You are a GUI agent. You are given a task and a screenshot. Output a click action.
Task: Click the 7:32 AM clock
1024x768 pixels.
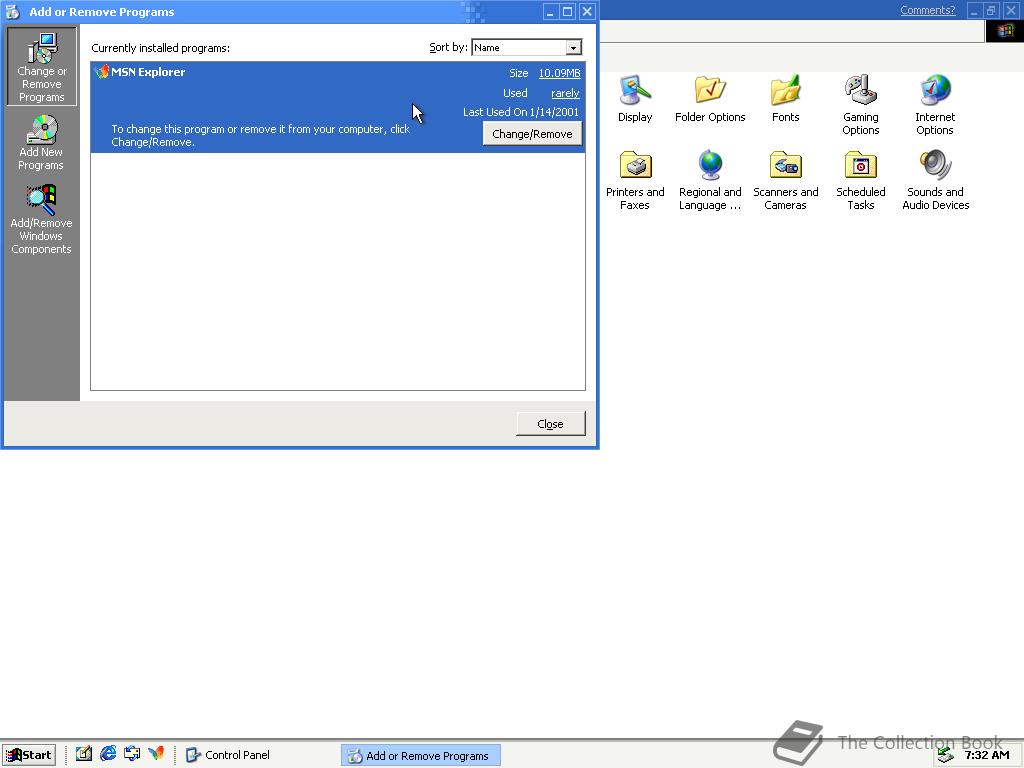(987, 755)
